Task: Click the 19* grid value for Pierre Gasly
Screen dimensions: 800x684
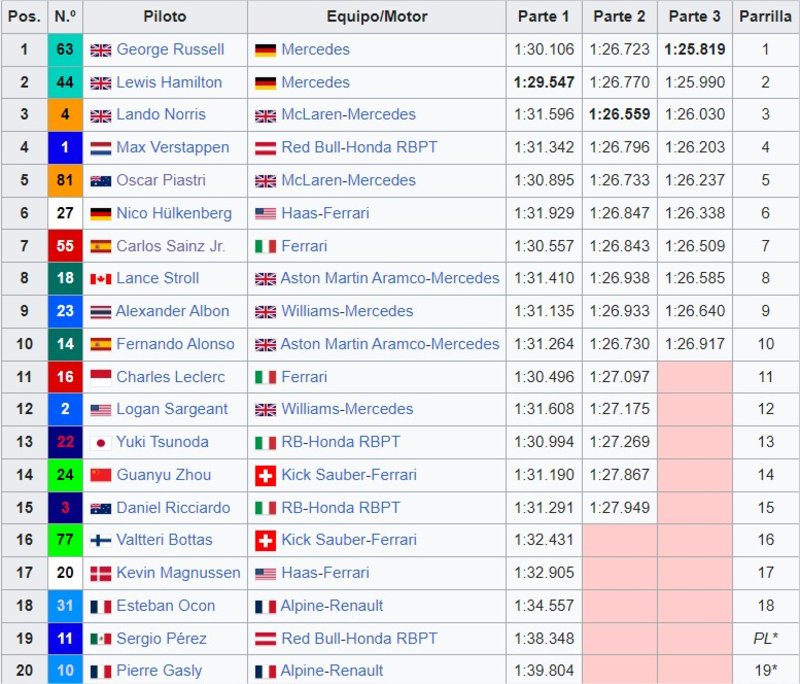Action: (x=765, y=671)
